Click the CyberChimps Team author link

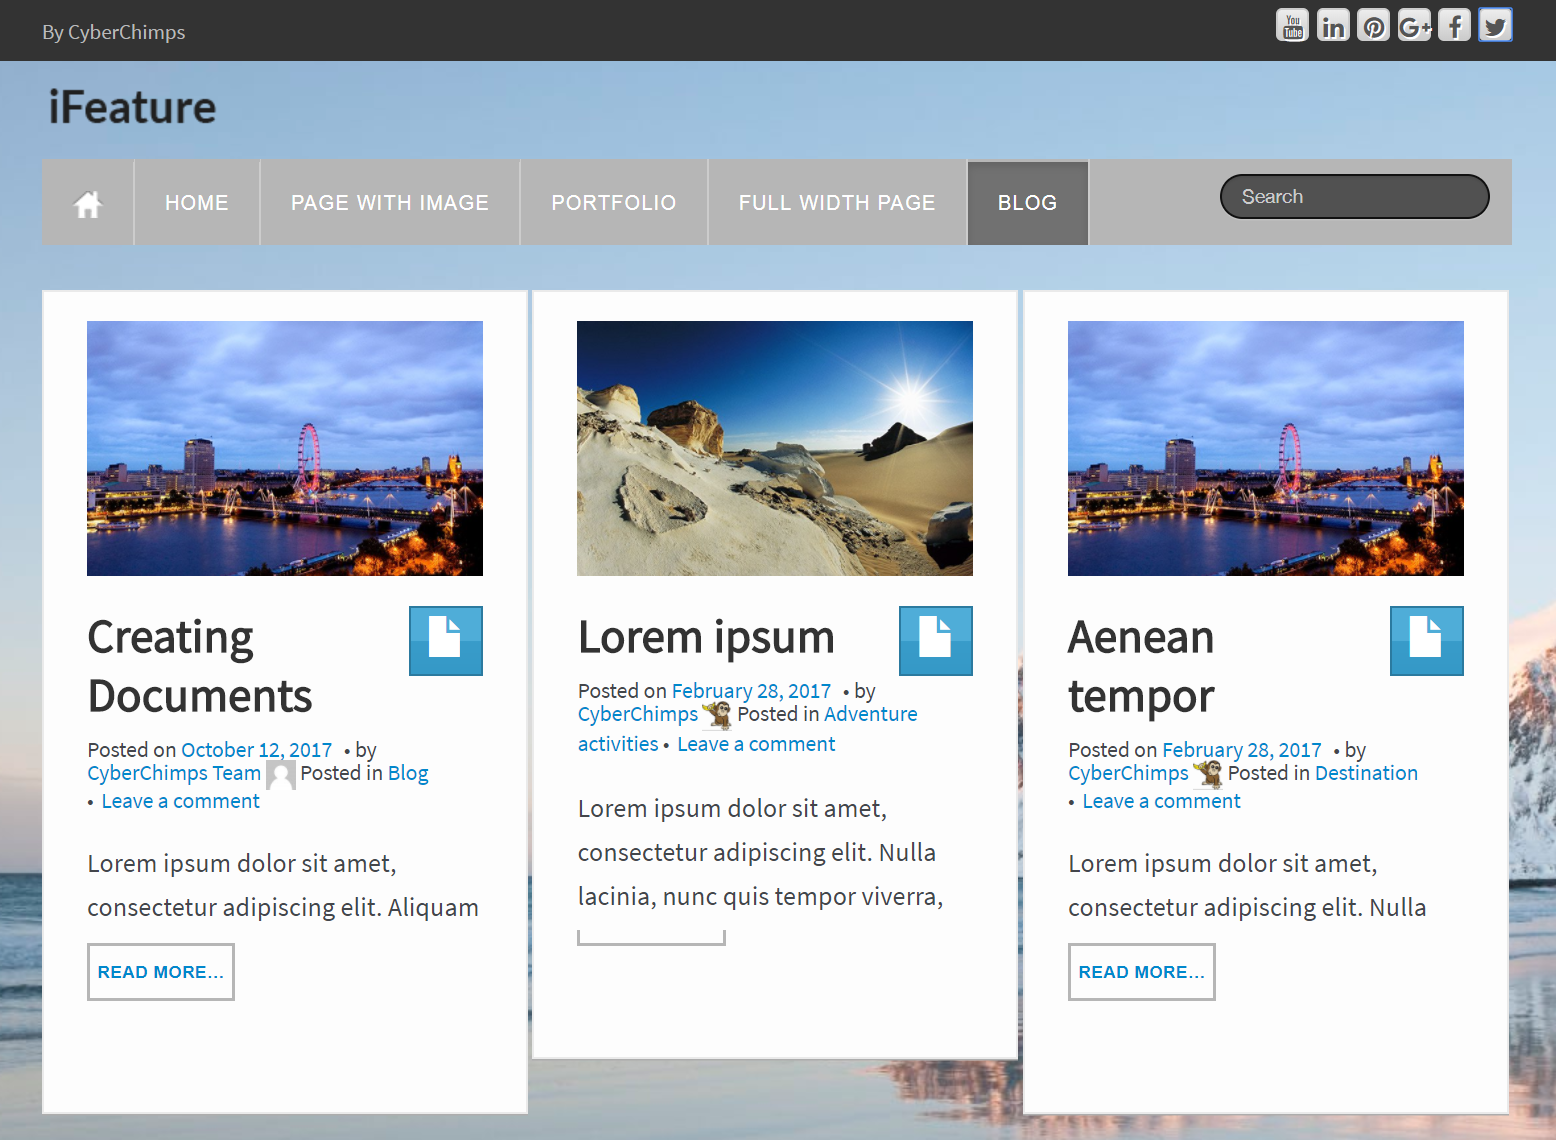click(174, 773)
